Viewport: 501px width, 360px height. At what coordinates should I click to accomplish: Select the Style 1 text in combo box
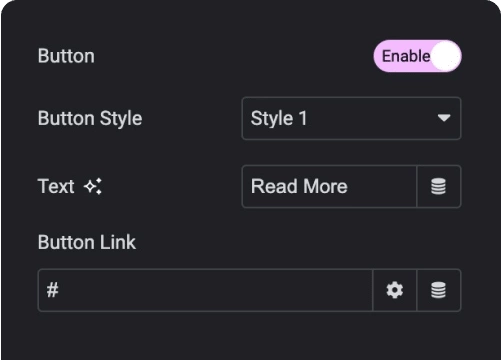click(279, 118)
